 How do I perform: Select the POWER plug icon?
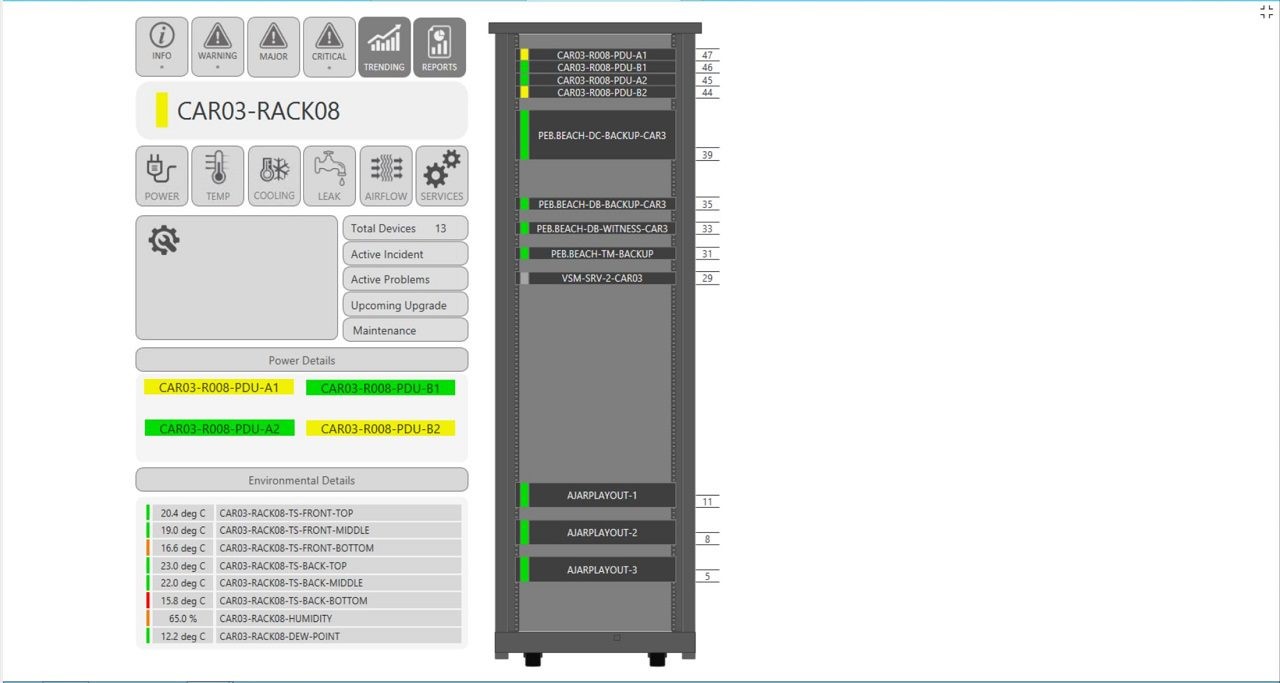[162, 176]
